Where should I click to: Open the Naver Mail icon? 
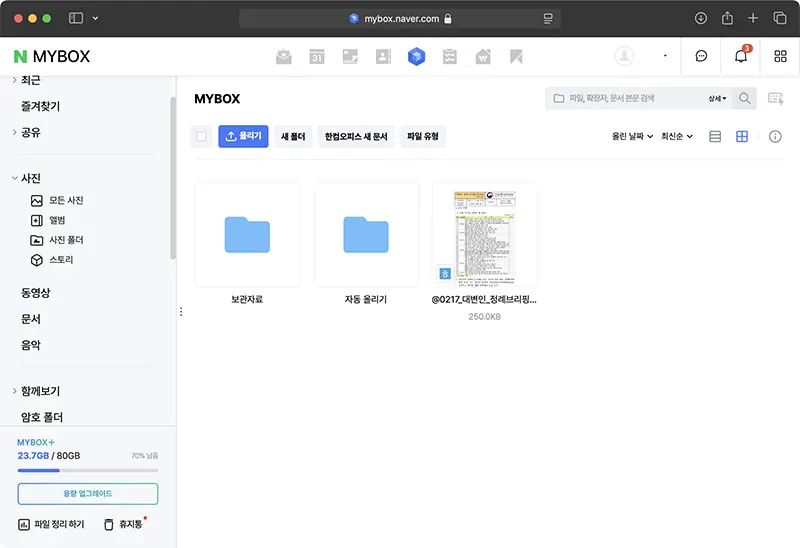(284, 57)
